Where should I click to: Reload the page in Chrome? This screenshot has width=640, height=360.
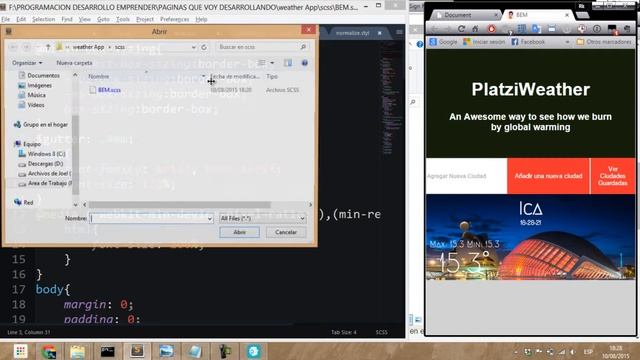pos(461,29)
